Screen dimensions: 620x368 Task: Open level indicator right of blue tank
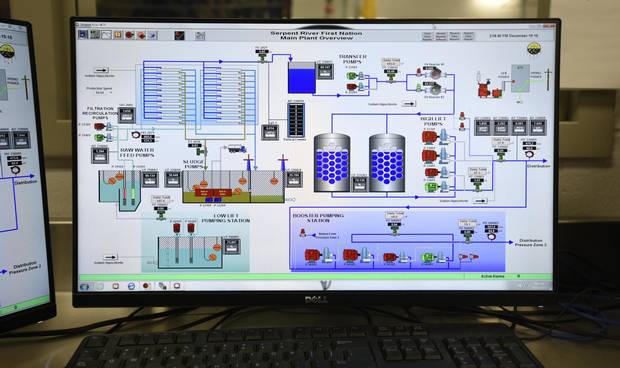click(x=325, y=71)
